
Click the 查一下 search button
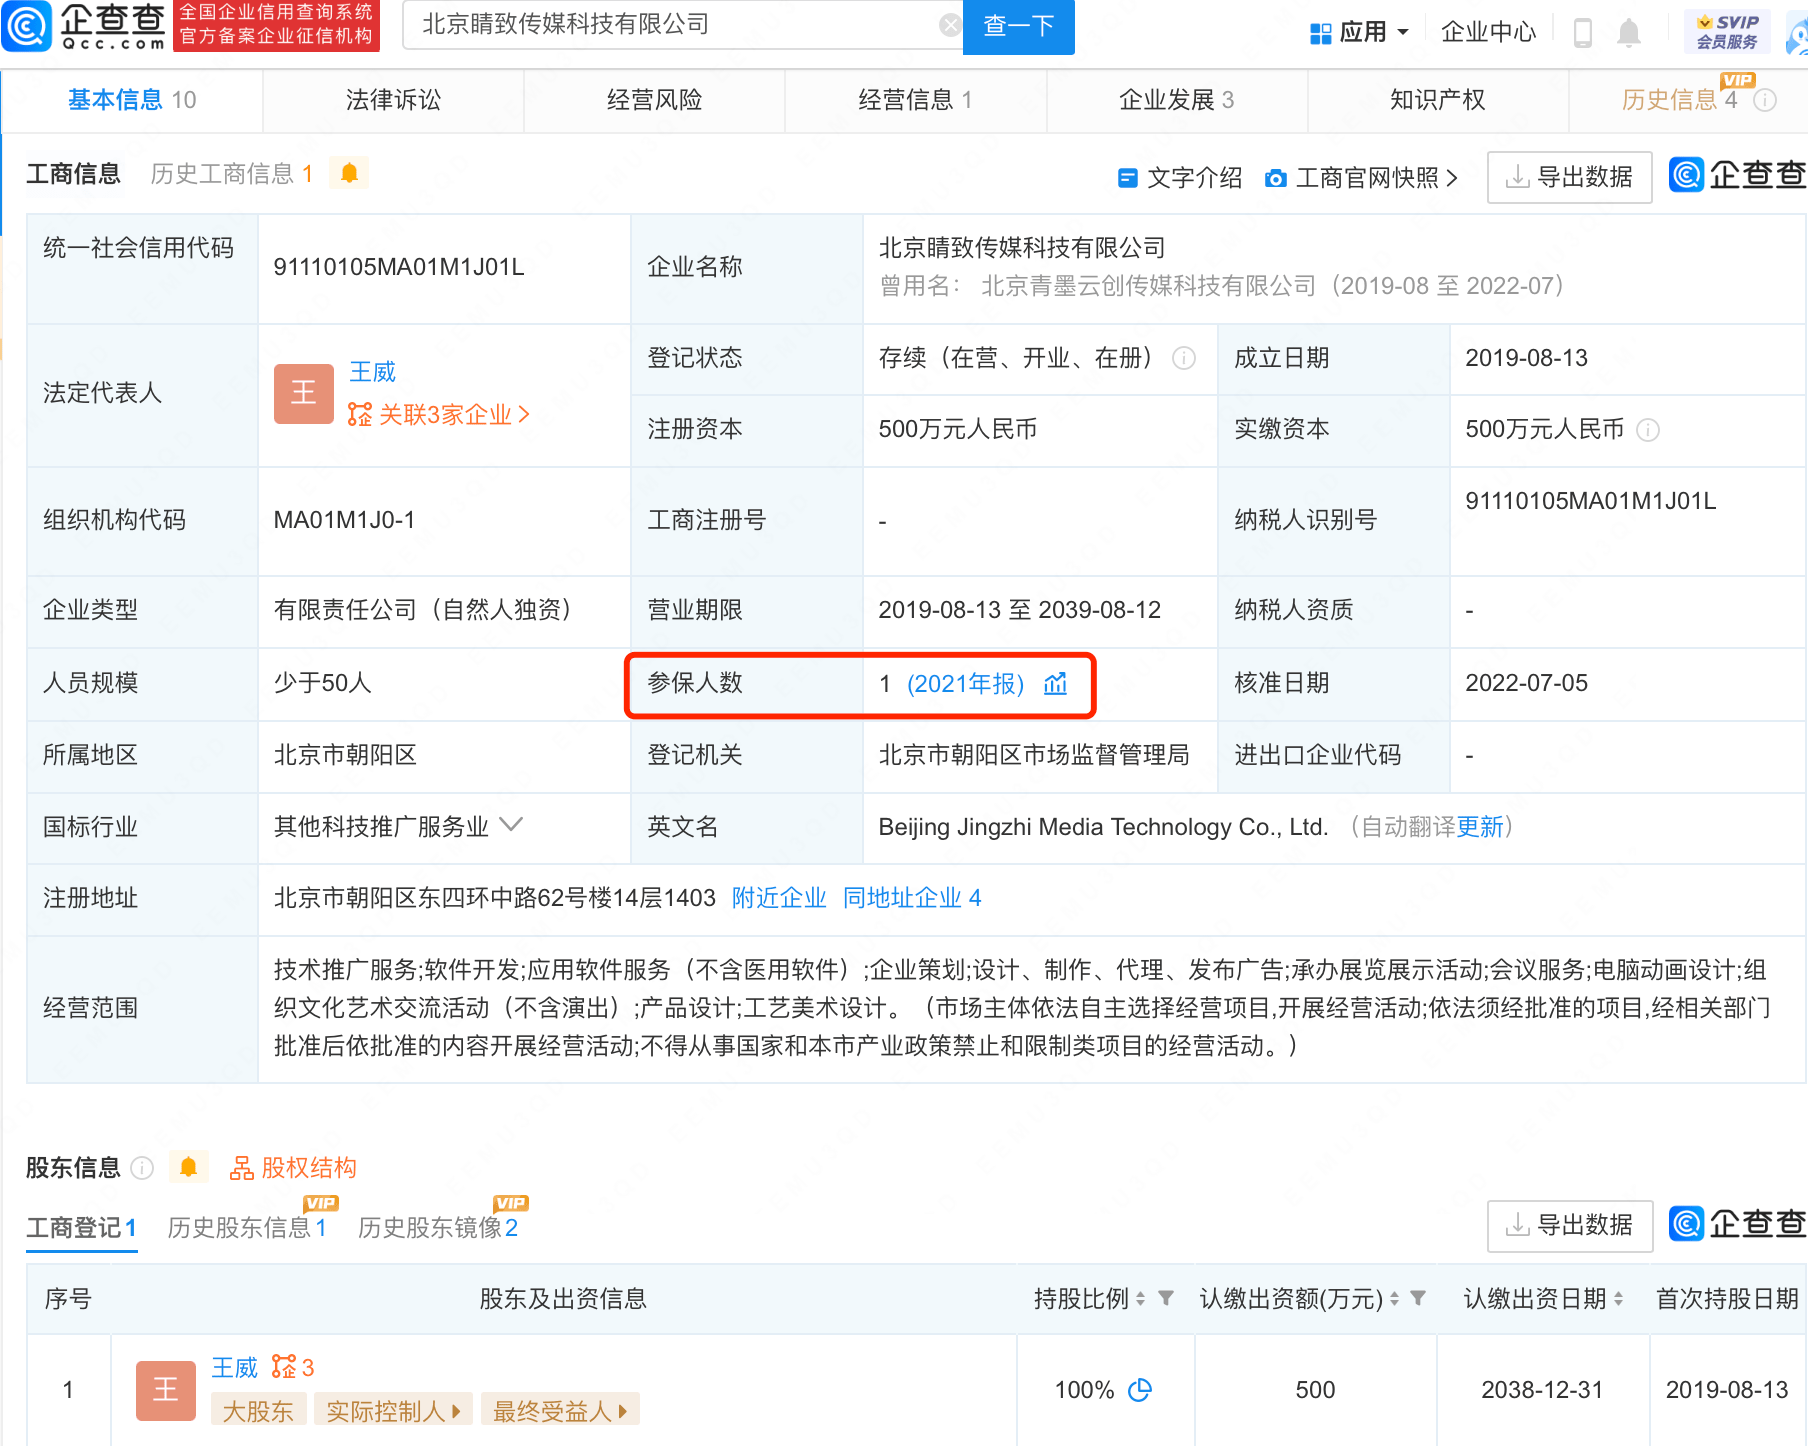click(x=1018, y=26)
